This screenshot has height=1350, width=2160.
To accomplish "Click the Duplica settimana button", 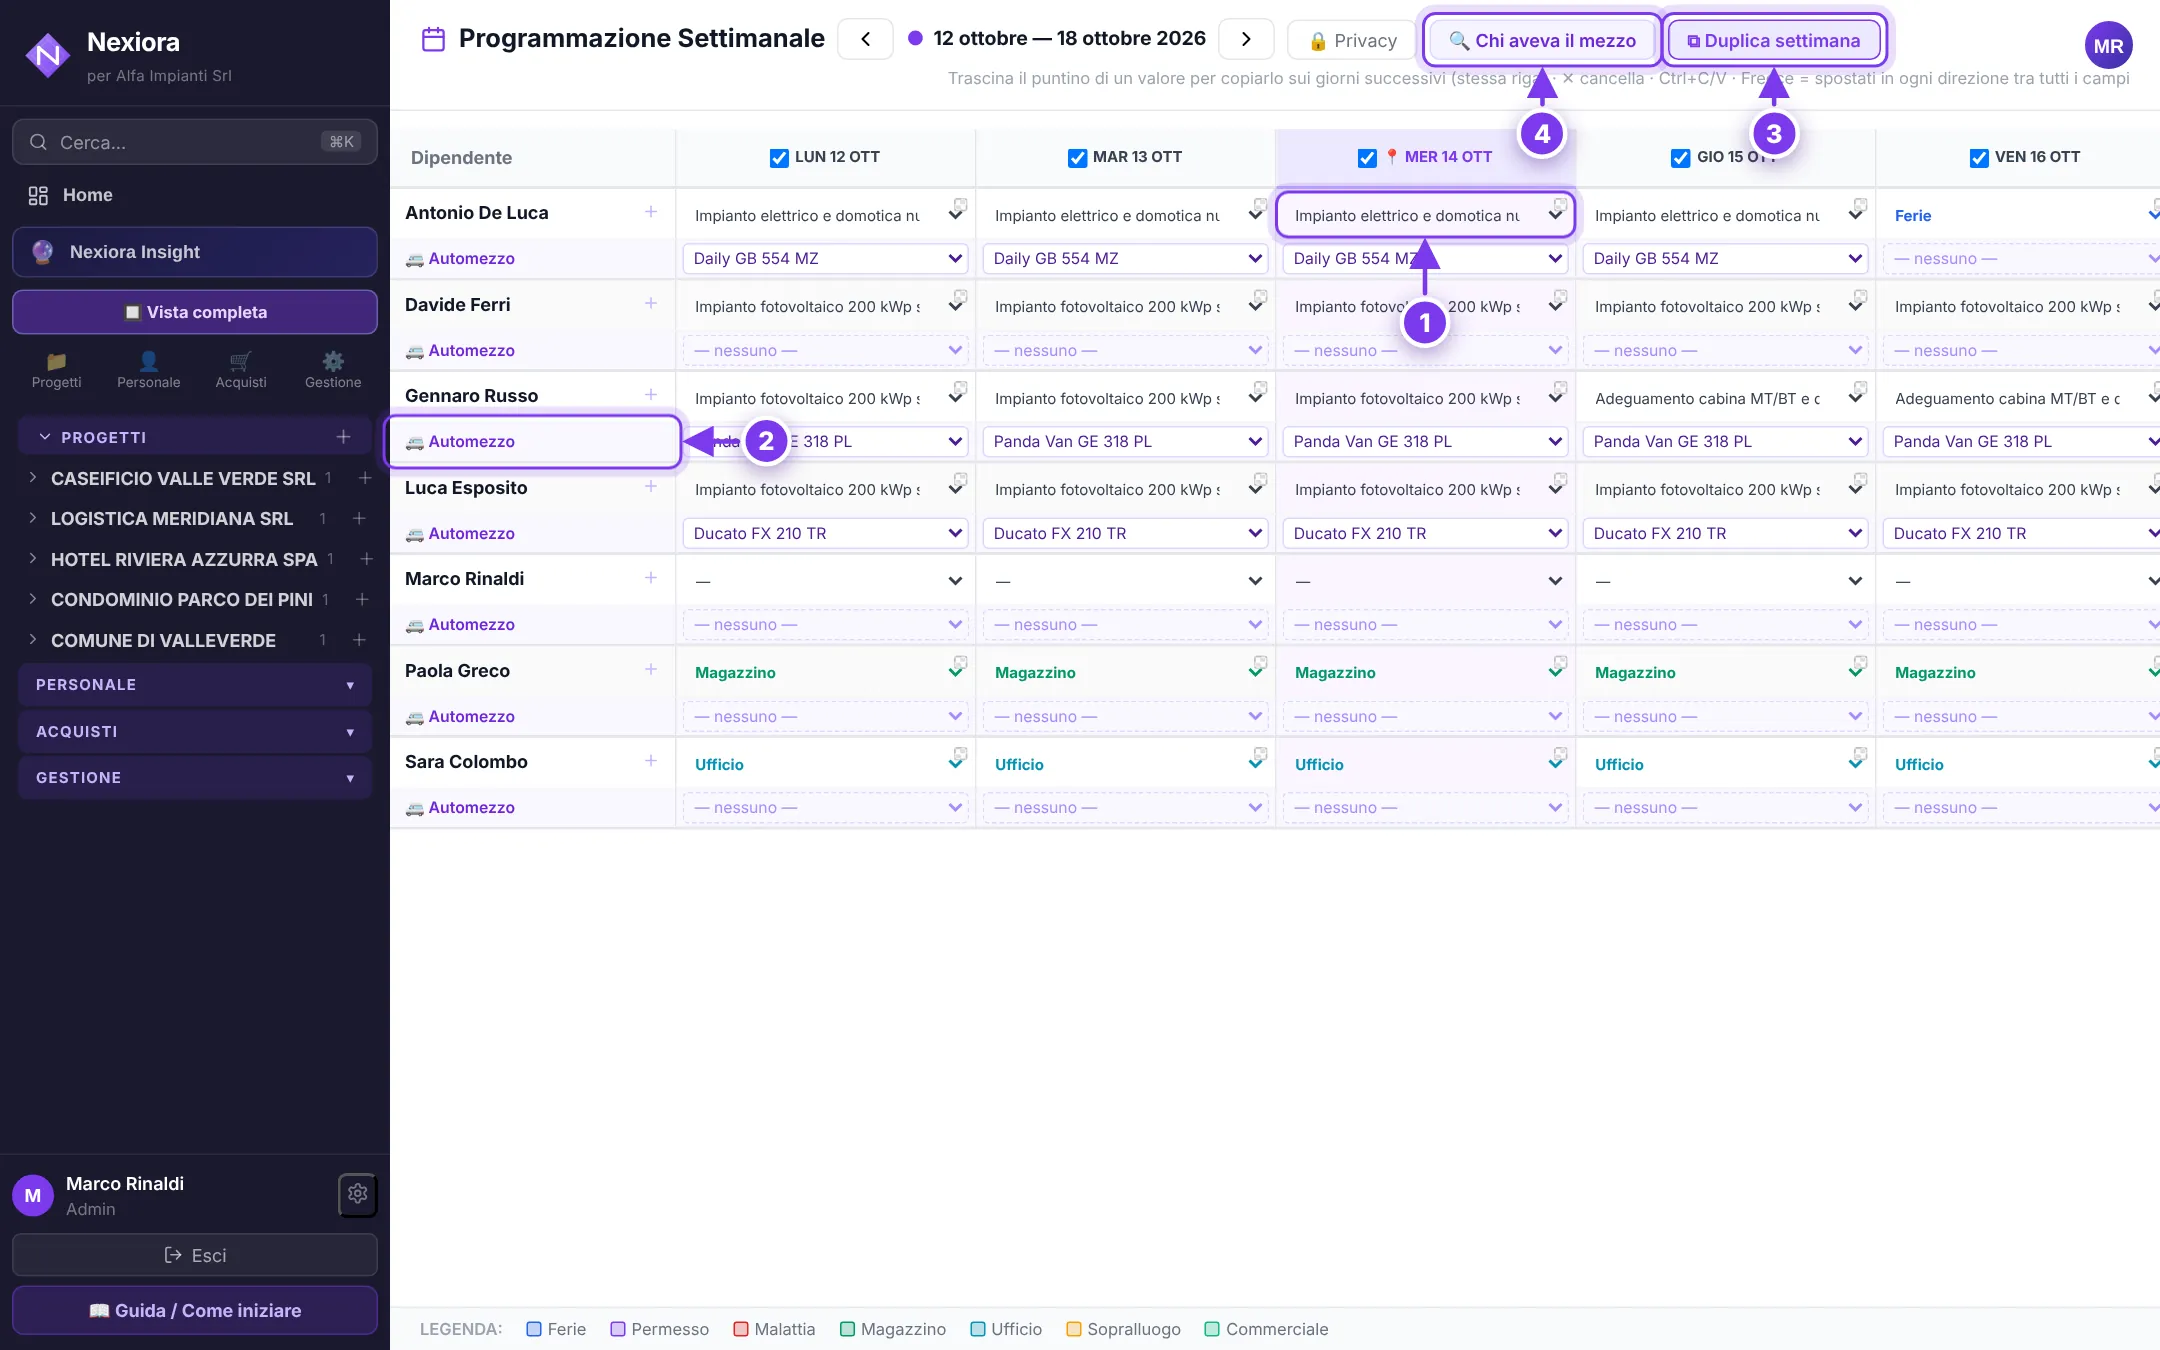I will click(1773, 40).
